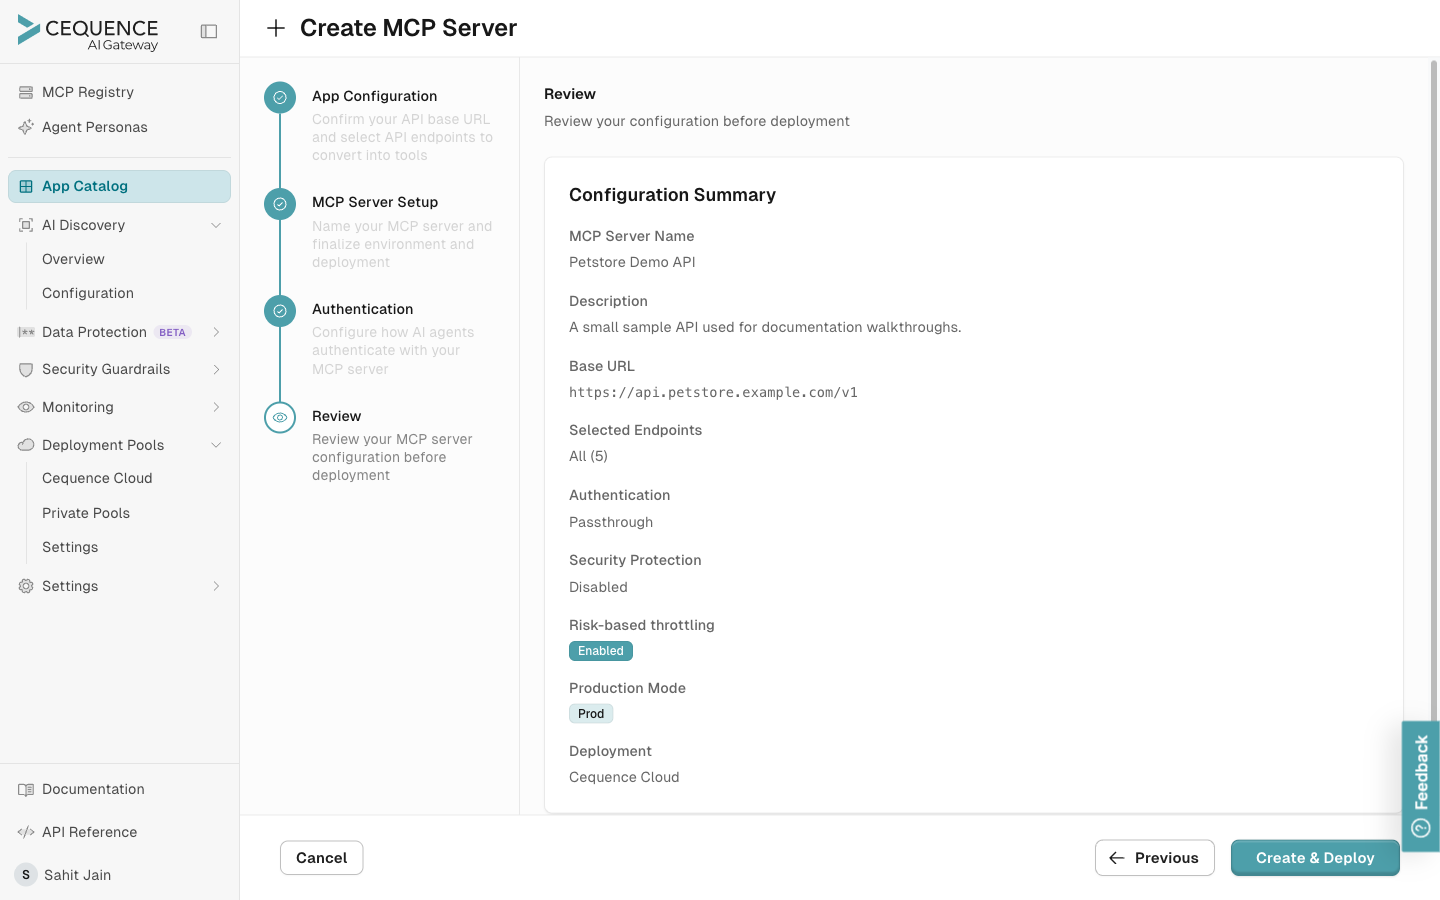This screenshot has width=1440, height=900.
Task: Open Private Pools
Action: pyautogui.click(x=86, y=513)
